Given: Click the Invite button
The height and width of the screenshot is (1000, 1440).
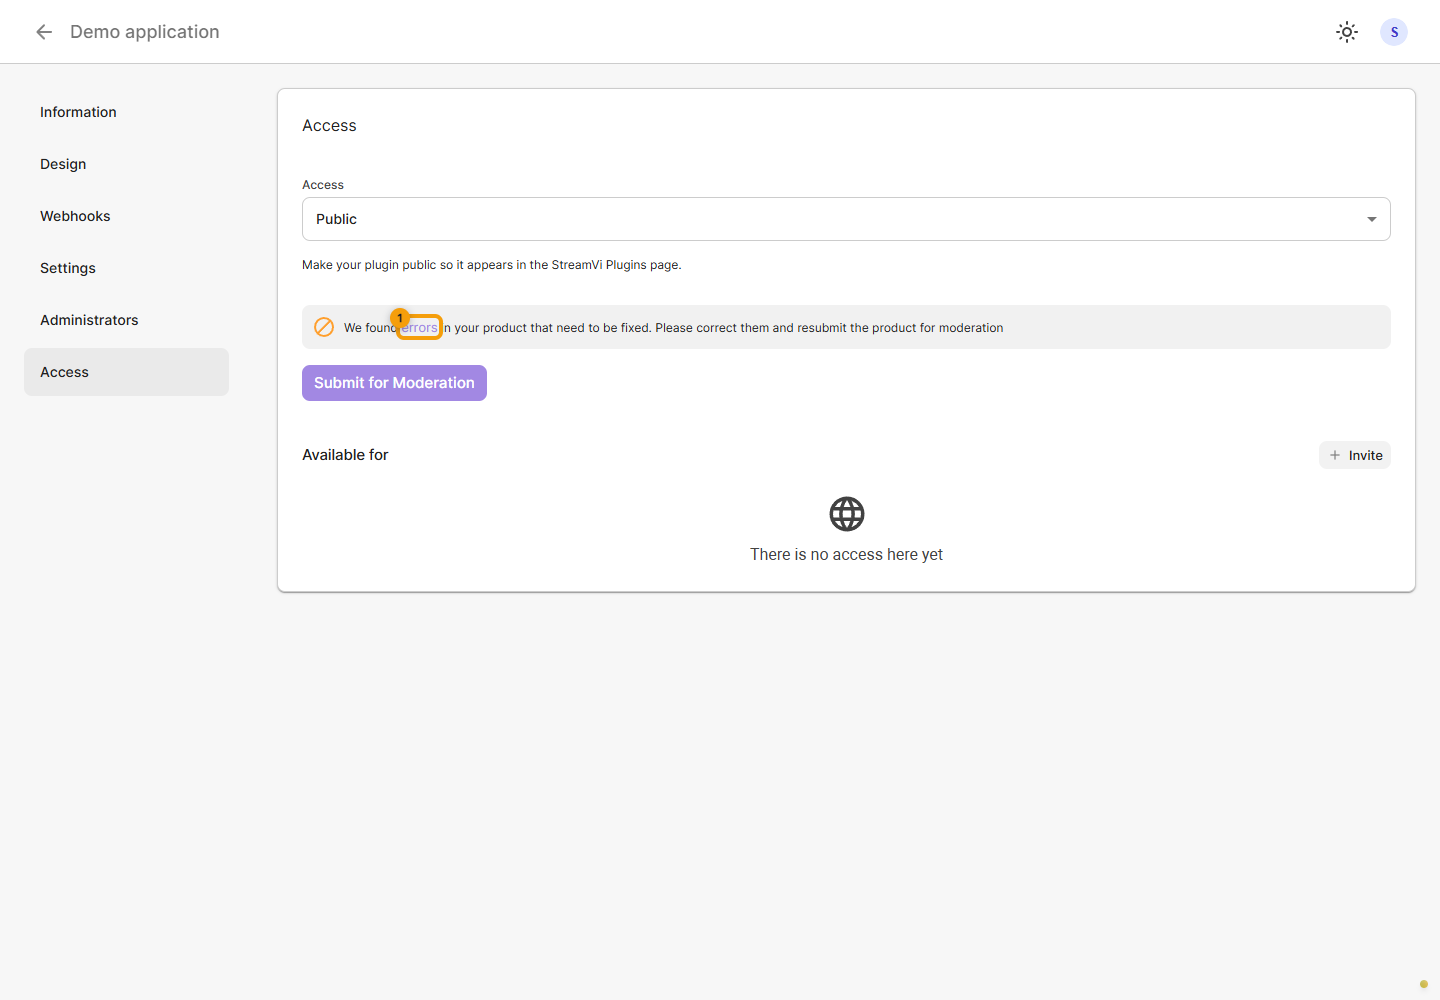Looking at the screenshot, I should (1355, 455).
